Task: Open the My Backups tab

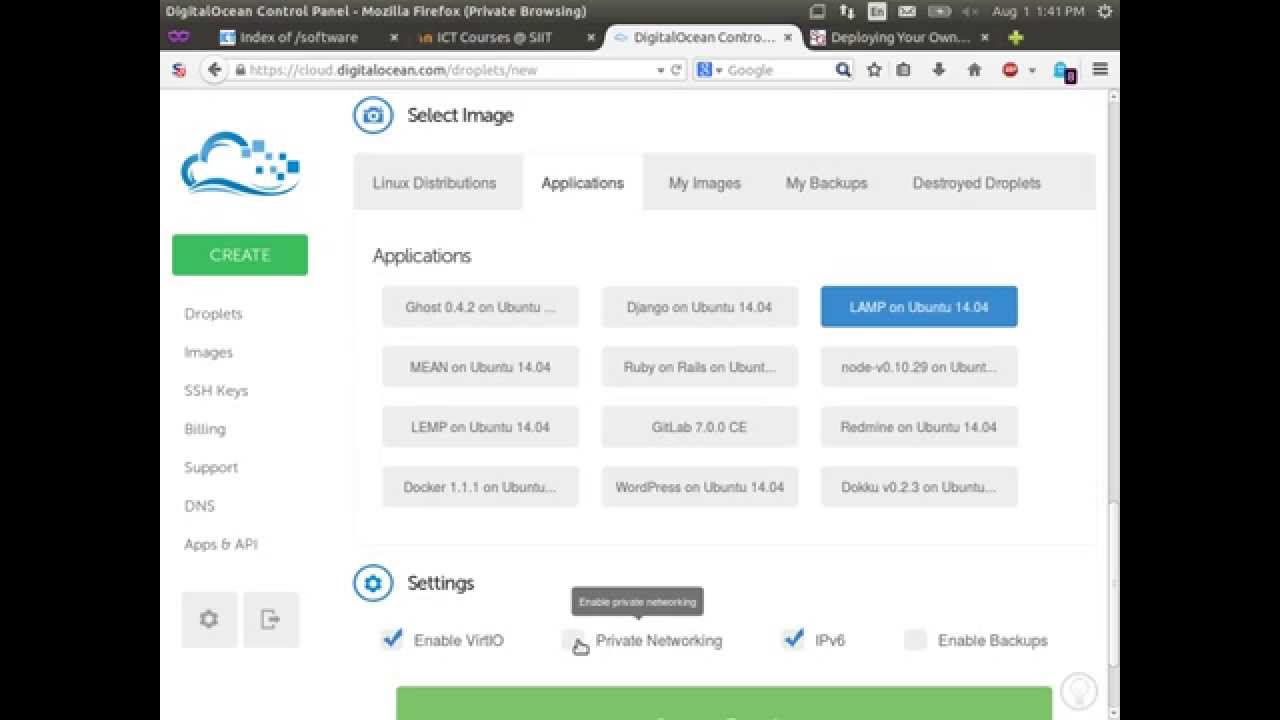Action: [826, 183]
